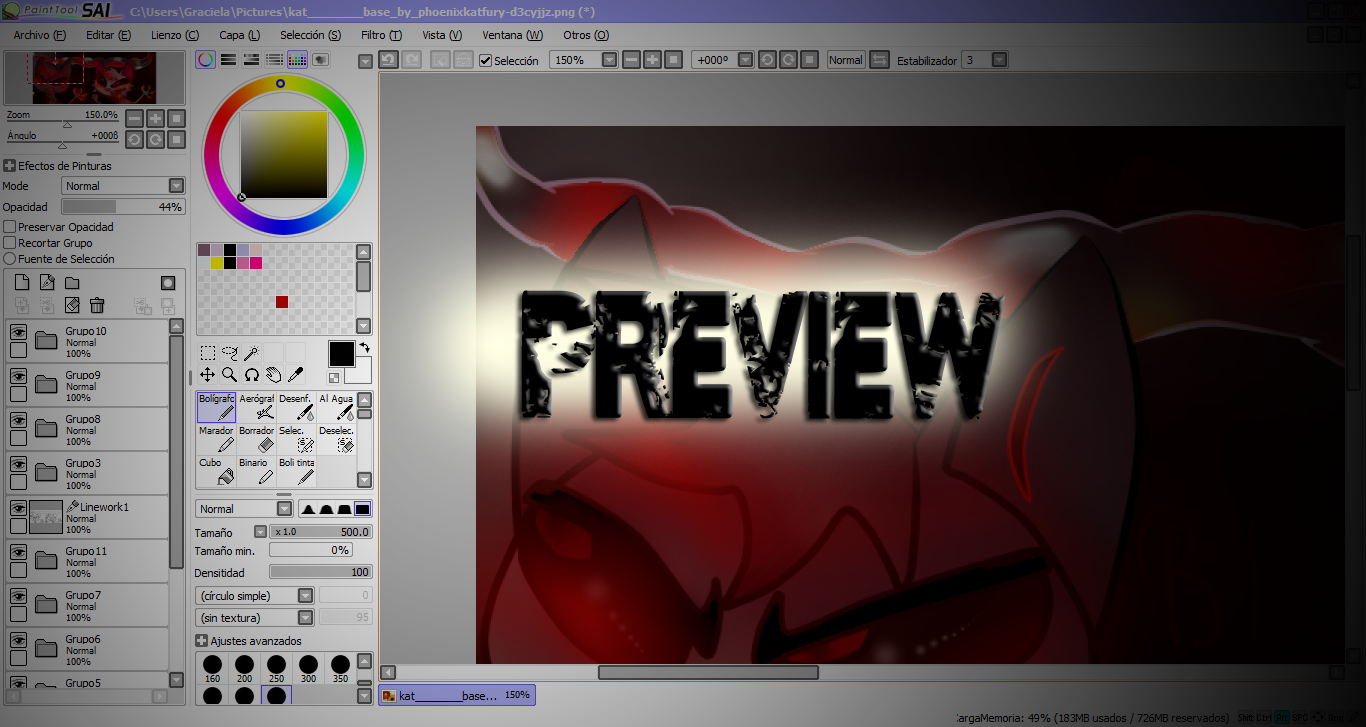Open the Filtro menu
Screen dimensions: 1366x727
click(381, 35)
